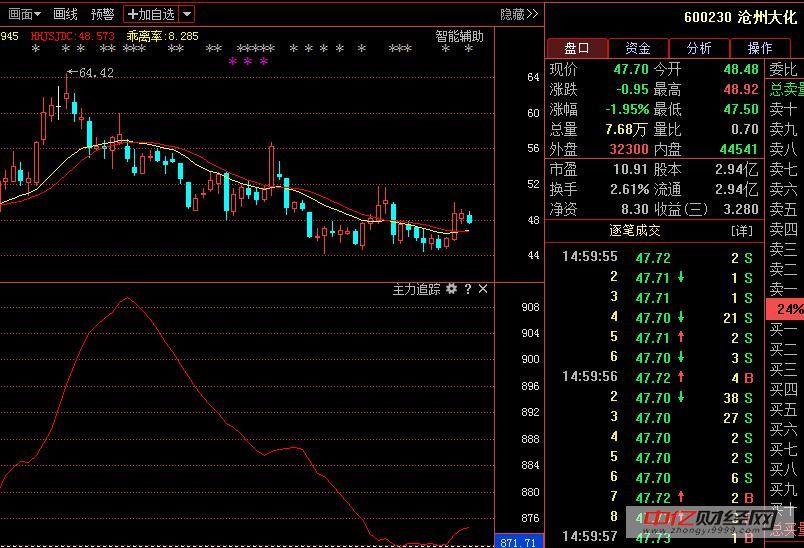This screenshot has width=804, height=548.
Task: Click the 最低 value 47.50
Action: [x=741, y=109]
